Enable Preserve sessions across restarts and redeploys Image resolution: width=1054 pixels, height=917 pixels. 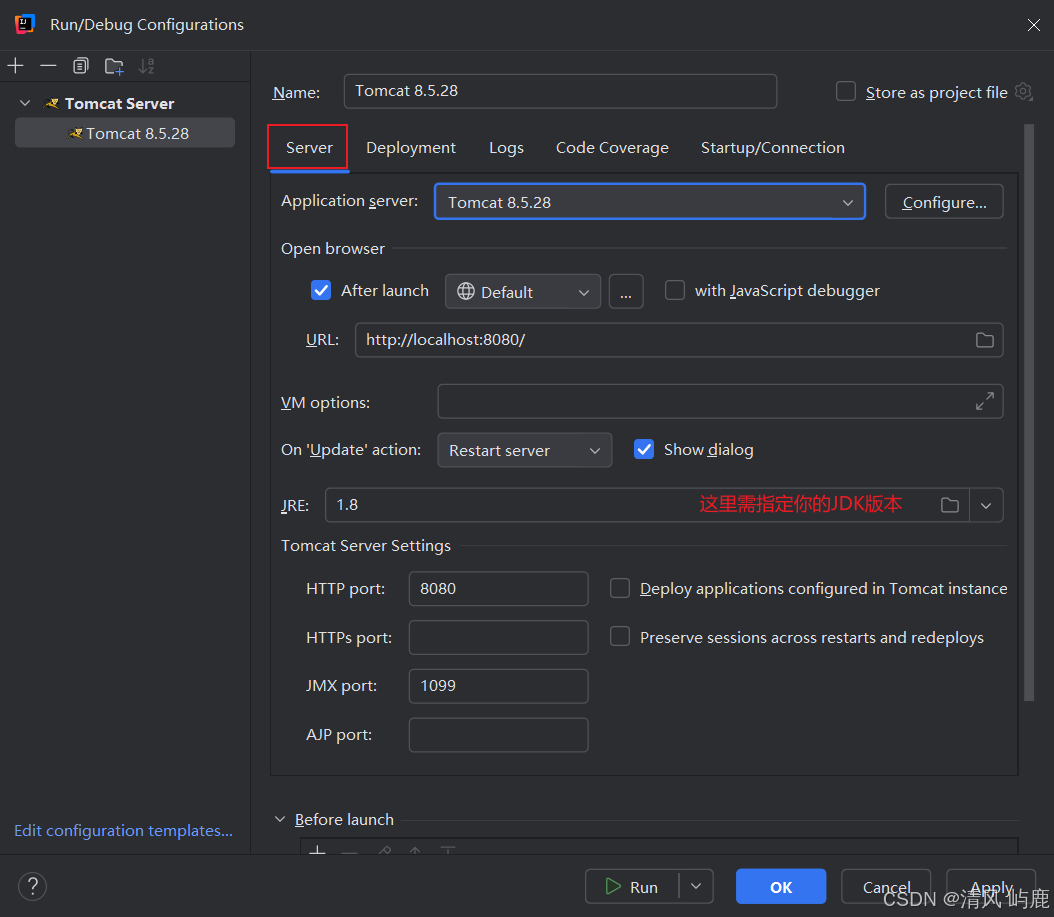[x=620, y=637]
